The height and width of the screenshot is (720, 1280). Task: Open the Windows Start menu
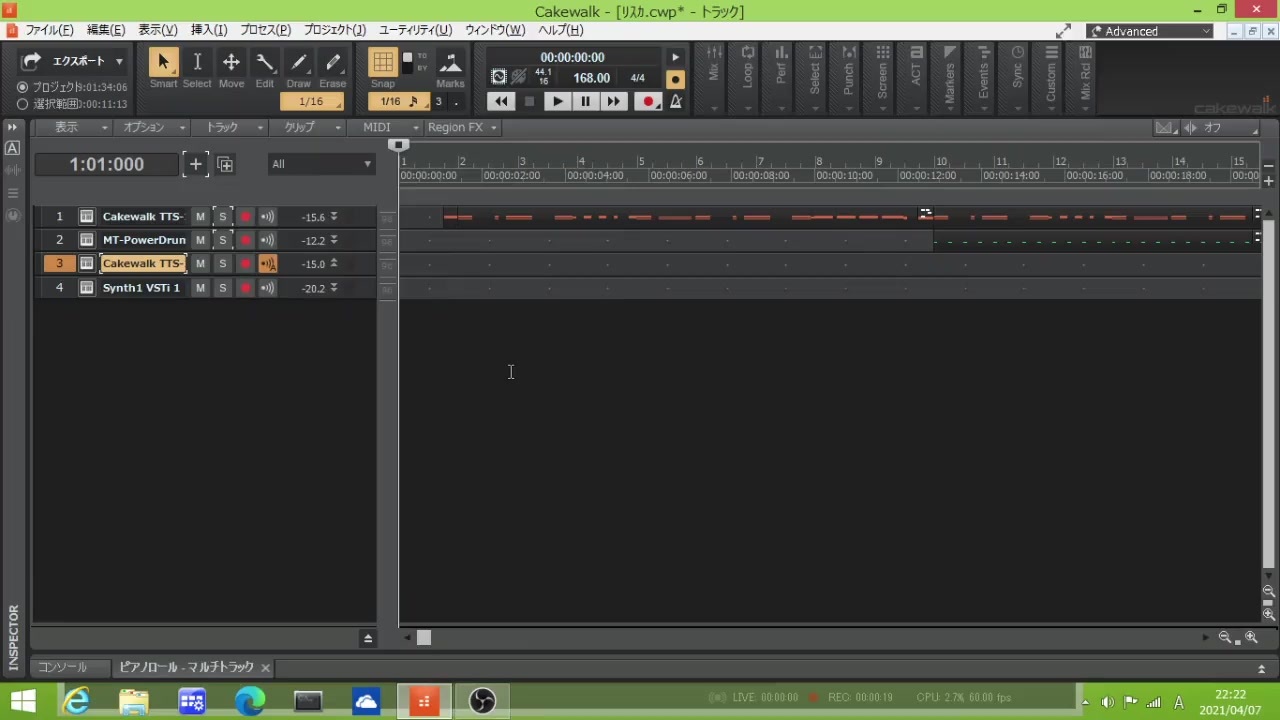(x=23, y=701)
